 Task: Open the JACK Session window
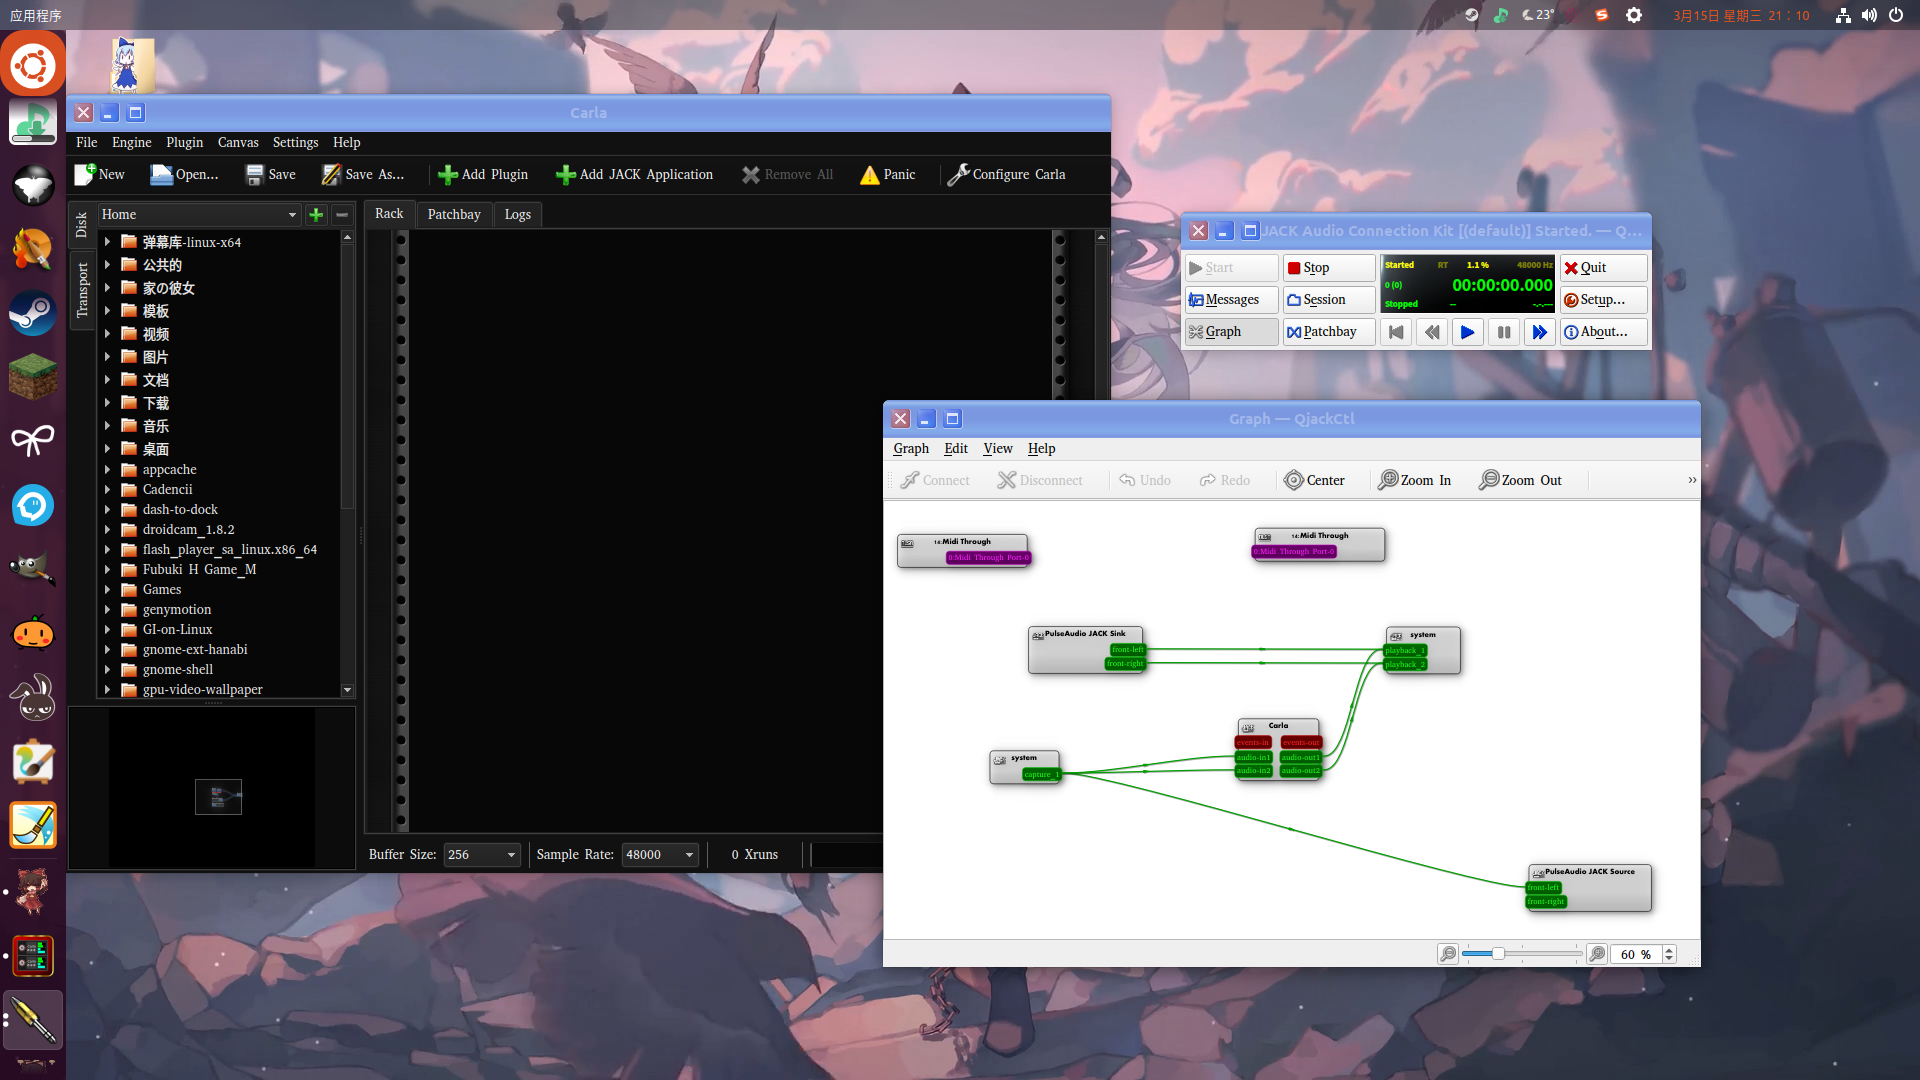(1329, 300)
